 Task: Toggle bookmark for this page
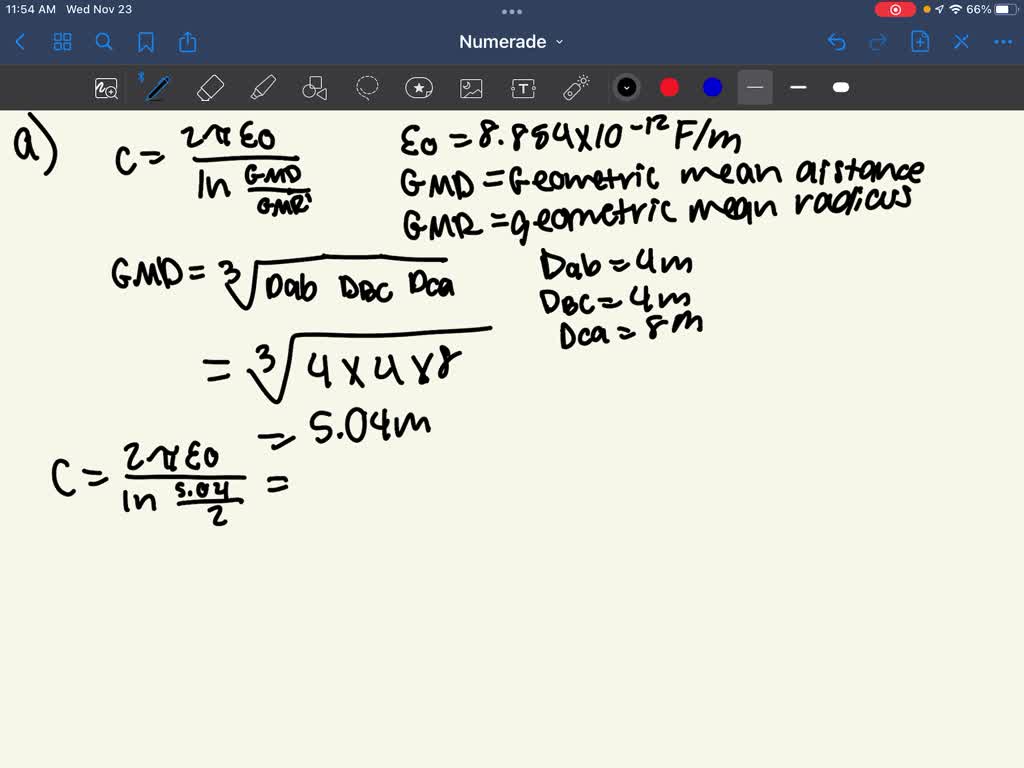pos(146,42)
